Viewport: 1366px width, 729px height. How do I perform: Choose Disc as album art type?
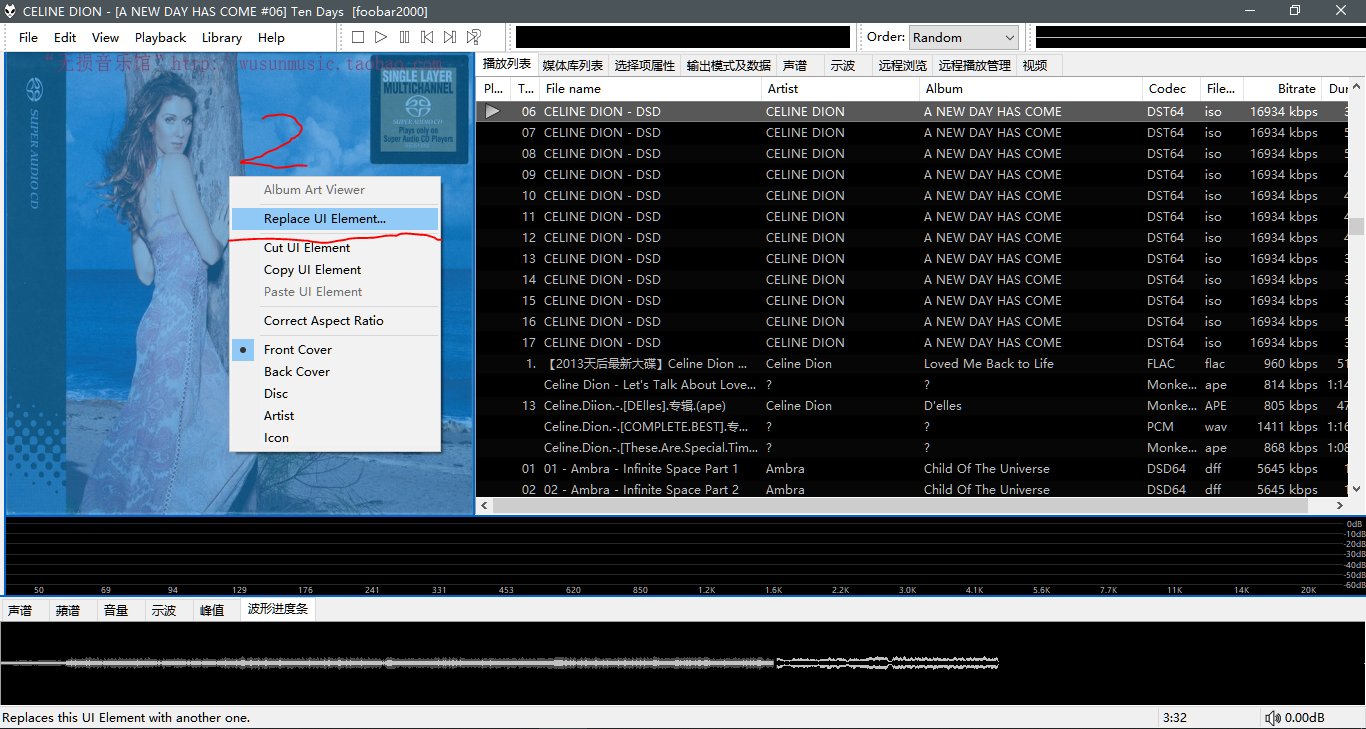click(x=276, y=394)
